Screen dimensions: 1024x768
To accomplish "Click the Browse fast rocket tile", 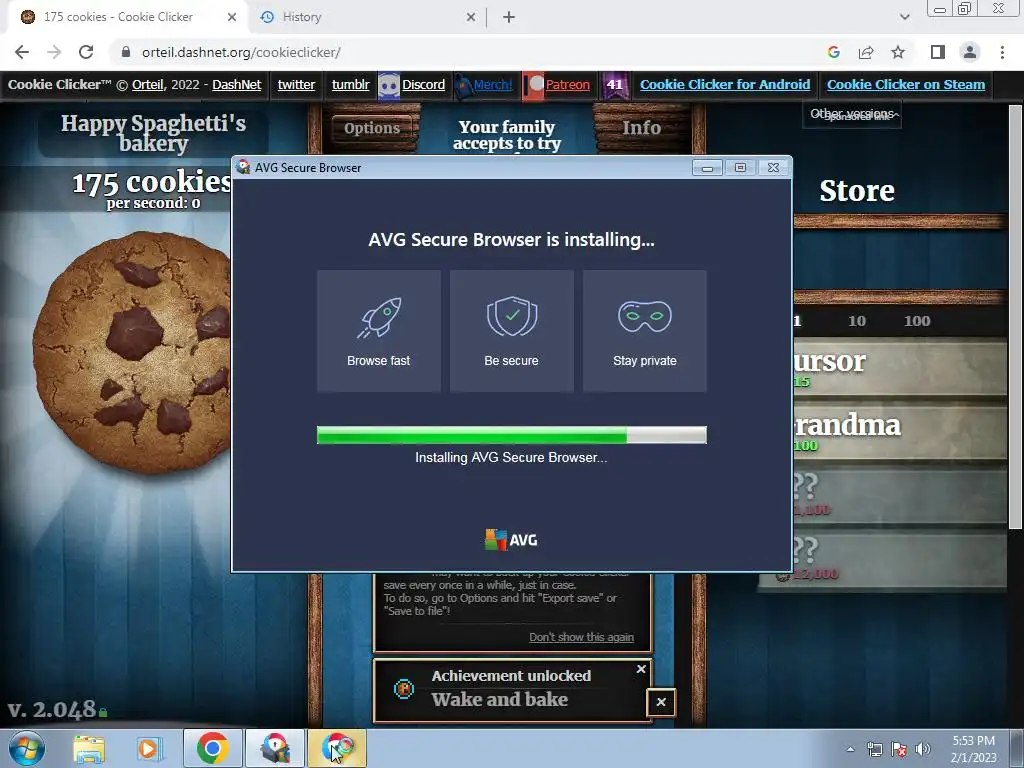I will pos(379,331).
